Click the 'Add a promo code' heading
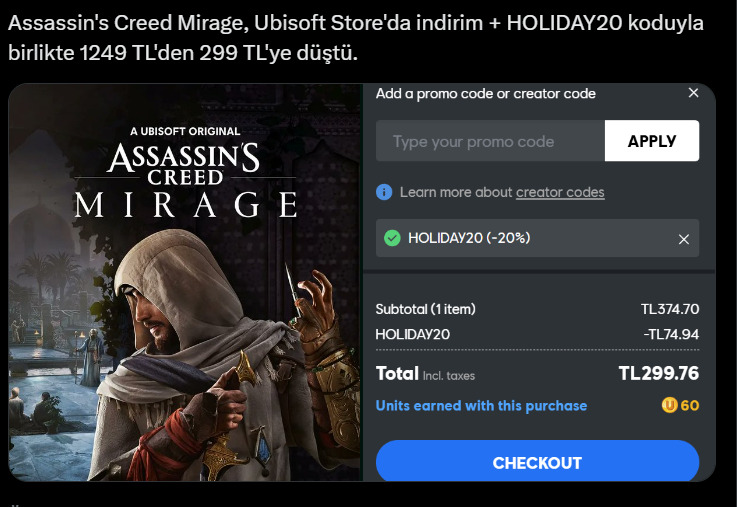 click(486, 94)
